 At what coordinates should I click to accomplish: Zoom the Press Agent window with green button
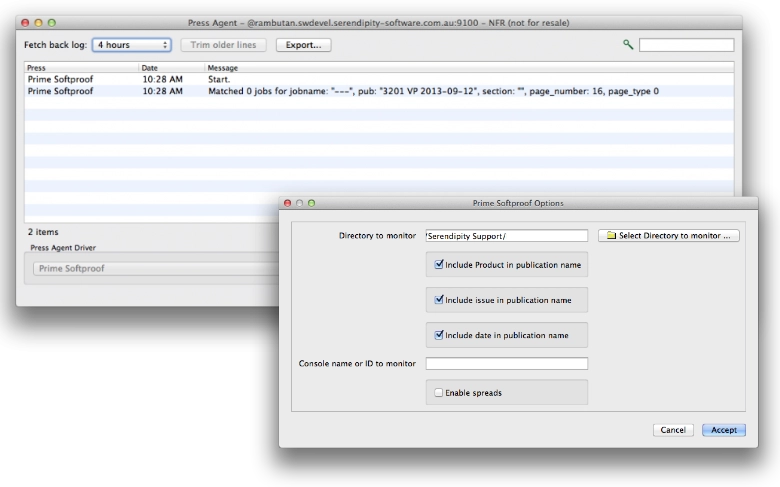(51, 22)
